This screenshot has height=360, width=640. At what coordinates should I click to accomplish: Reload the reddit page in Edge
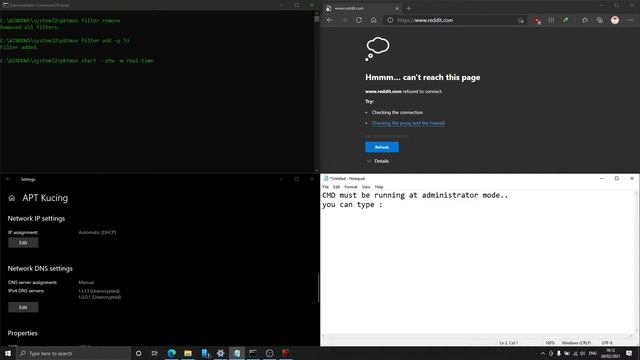coord(359,20)
